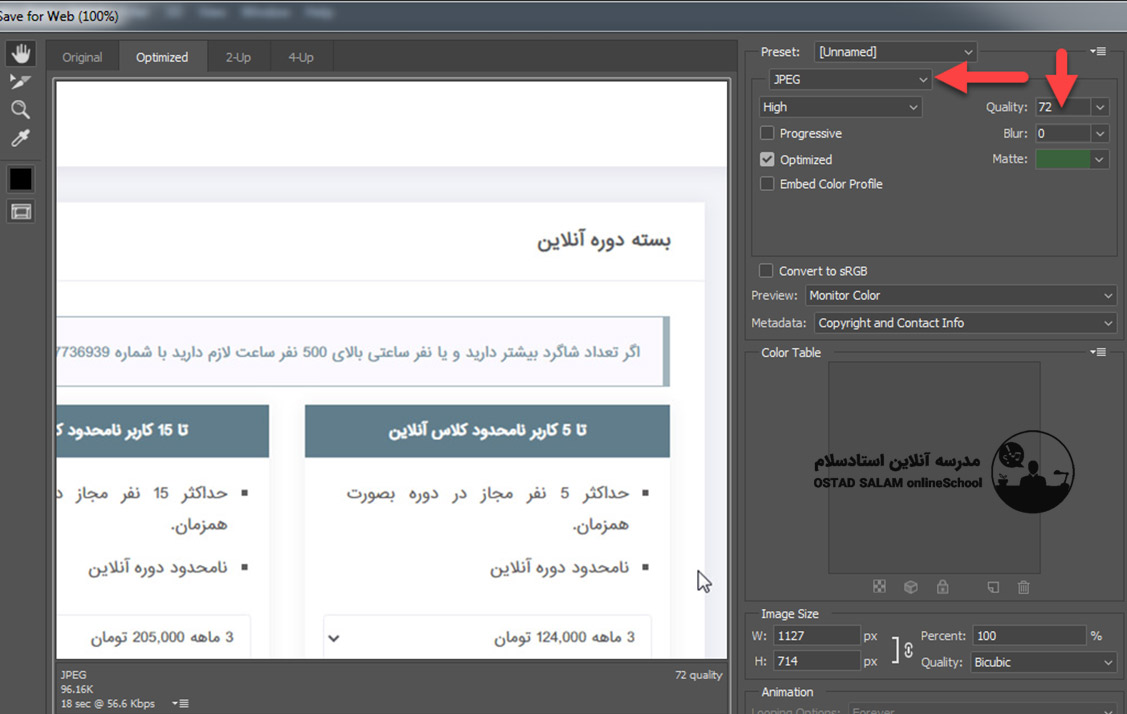Screen dimensions: 1127x714
Task: Click the delete color trash icon
Action: [x=1023, y=587]
